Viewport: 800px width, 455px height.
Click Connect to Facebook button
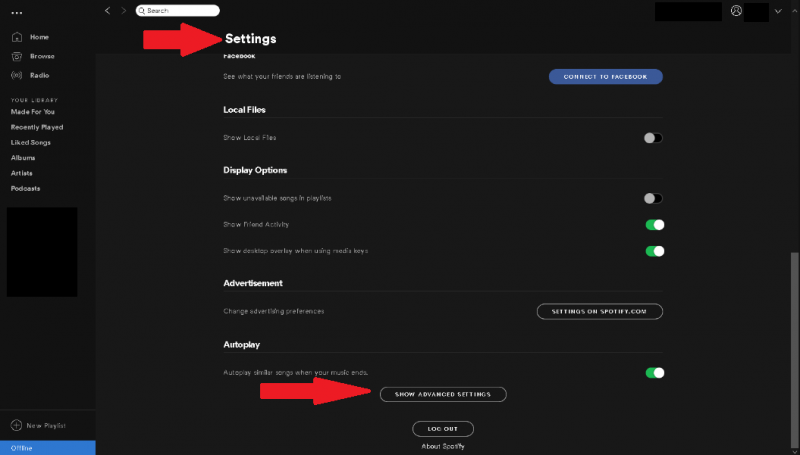[x=606, y=77]
